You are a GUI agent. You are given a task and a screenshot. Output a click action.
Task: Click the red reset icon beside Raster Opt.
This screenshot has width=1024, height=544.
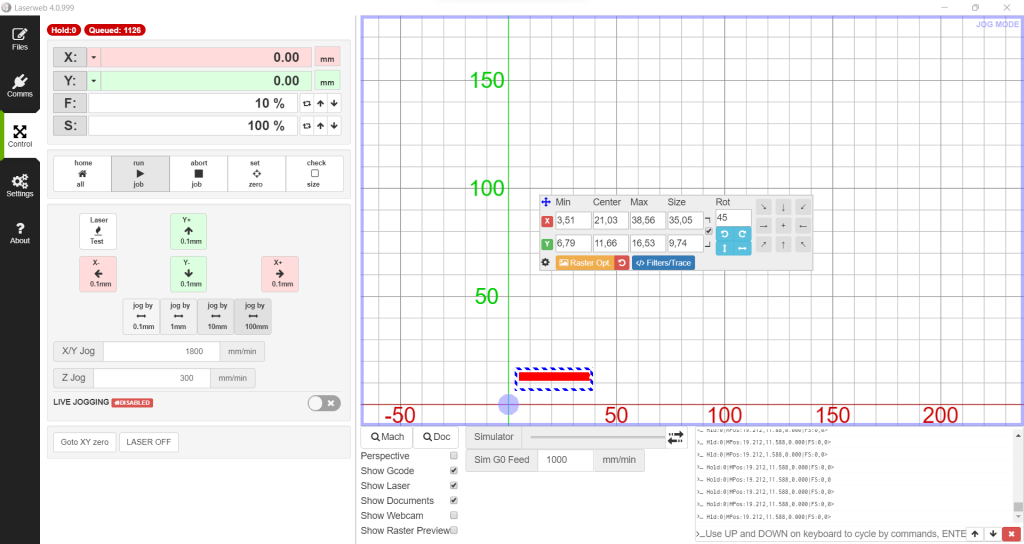(x=621, y=263)
